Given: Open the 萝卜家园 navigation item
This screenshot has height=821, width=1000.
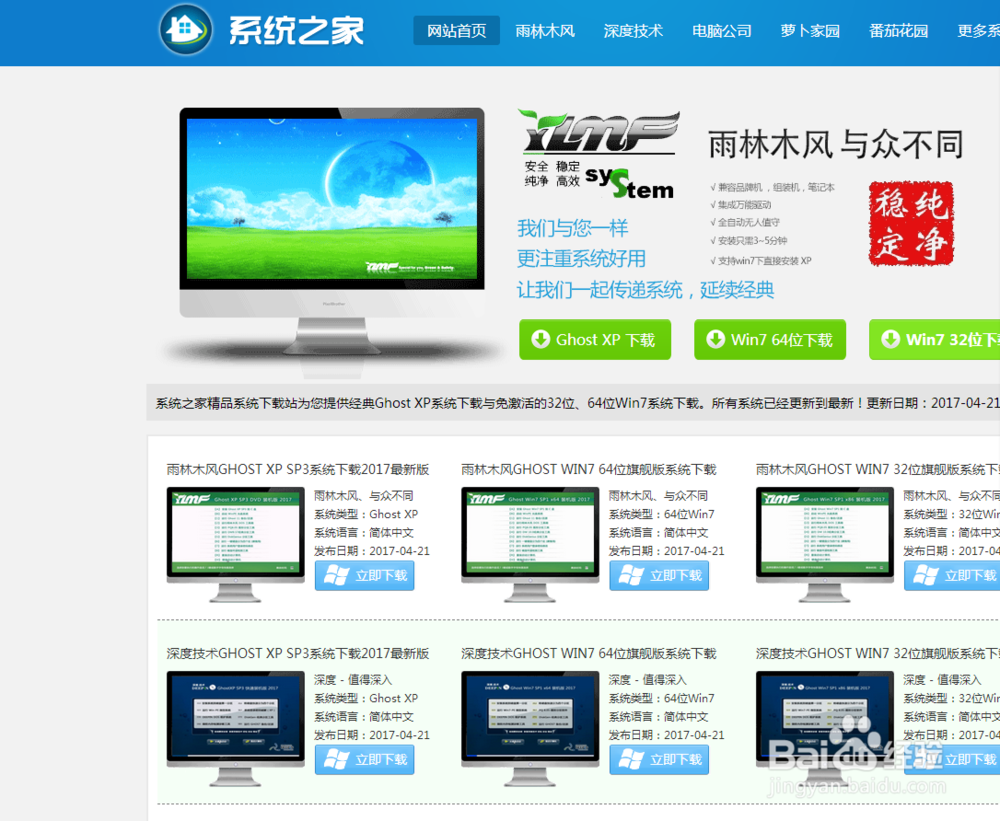Looking at the screenshot, I should click(x=810, y=31).
